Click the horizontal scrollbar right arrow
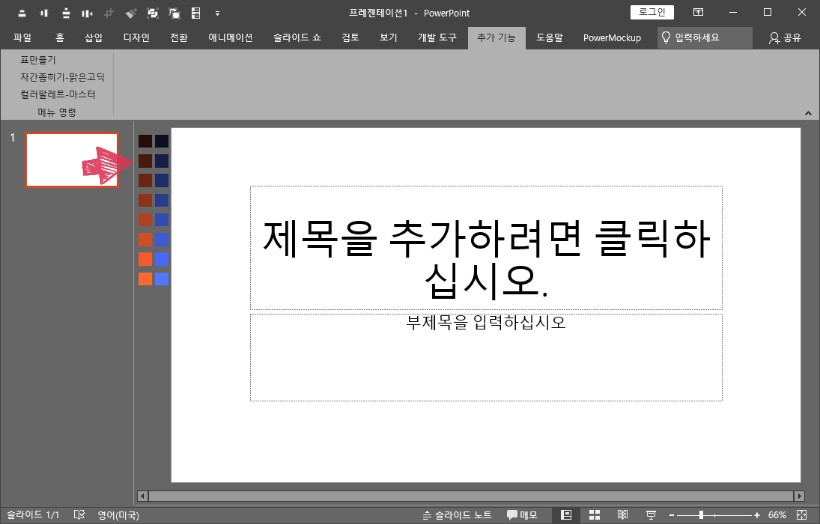 (799, 496)
